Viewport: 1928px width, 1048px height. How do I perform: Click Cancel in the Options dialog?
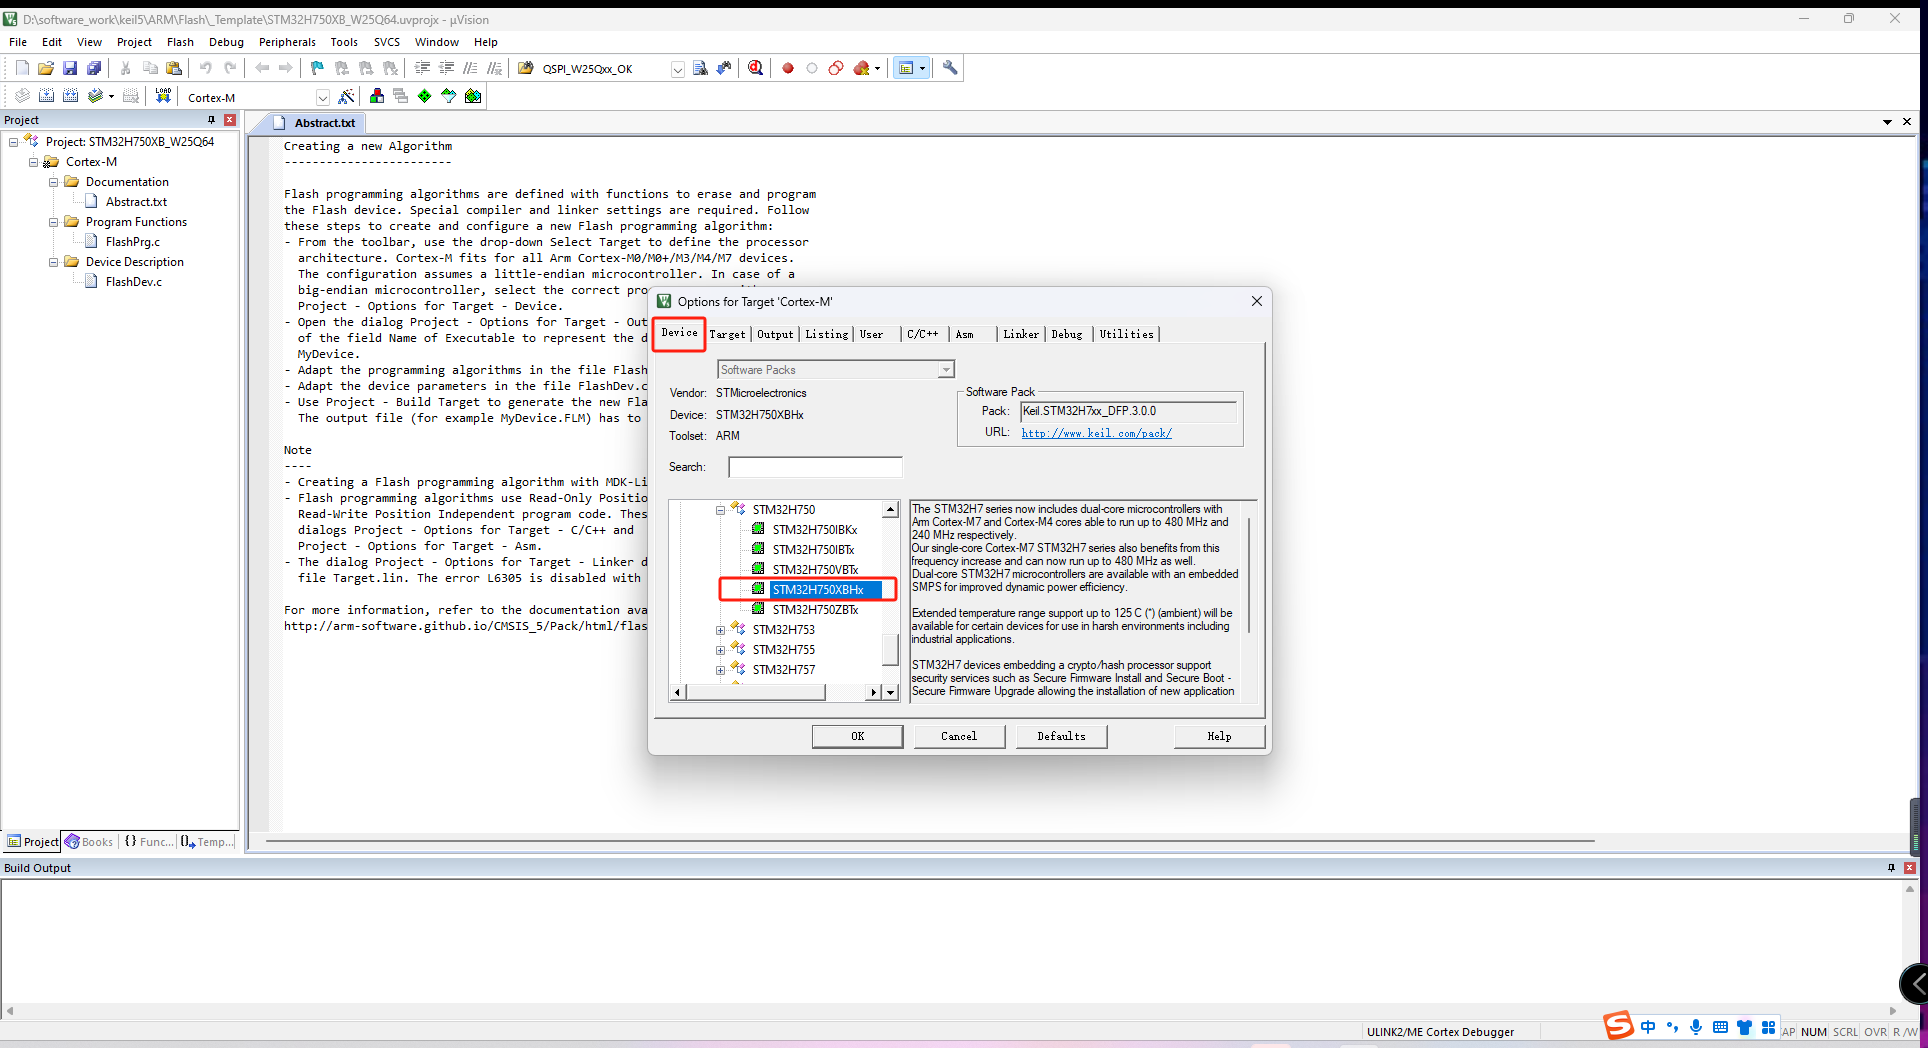[958, 736]
